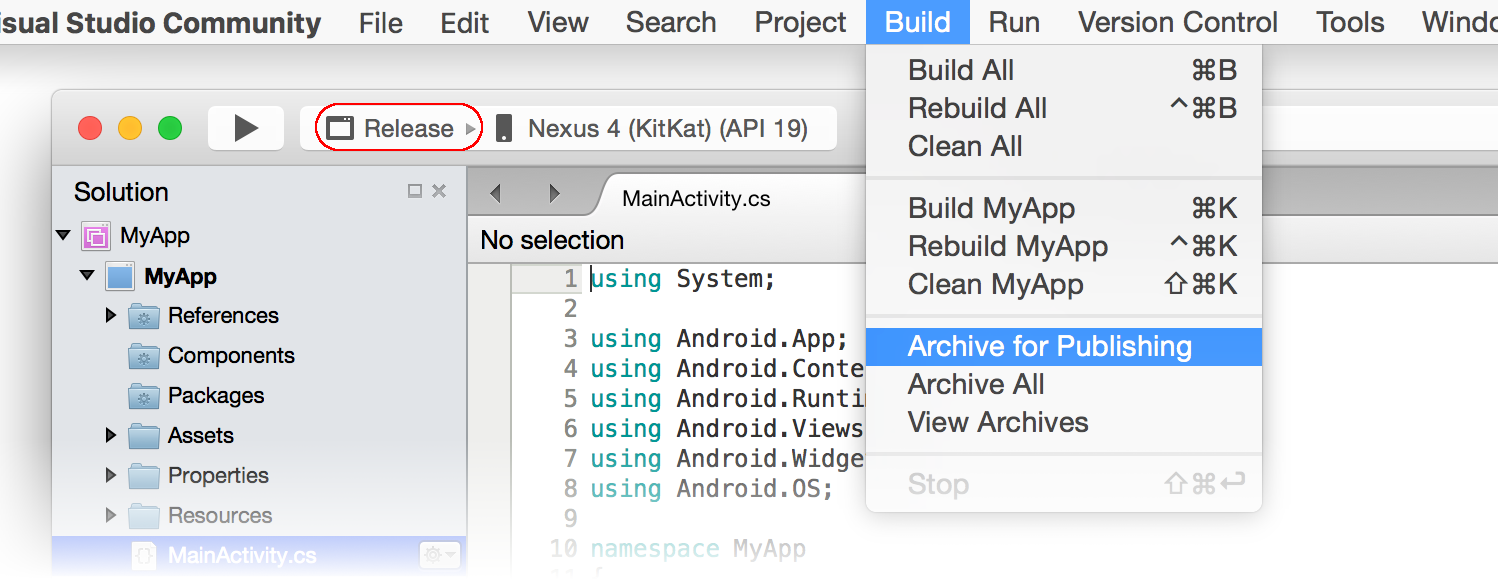The image size is (1498, 582).
Task: Choose Archive for Publishing menu item
Action: [1050, 346]
